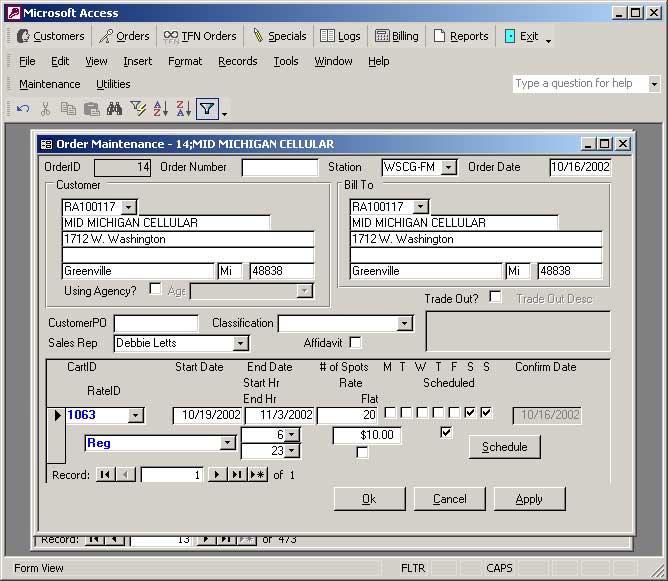Click the Cancel button
Screen dimensions: 668x581
coord(449,499)
